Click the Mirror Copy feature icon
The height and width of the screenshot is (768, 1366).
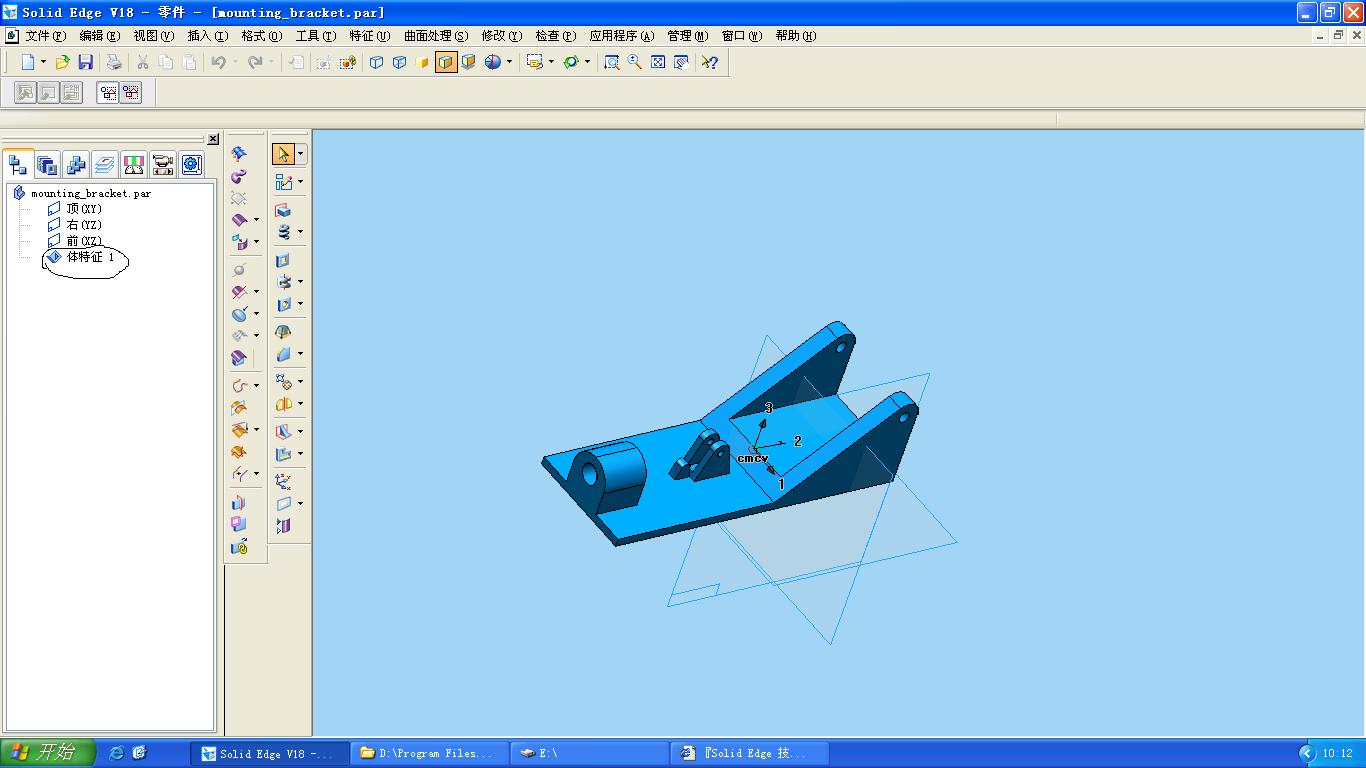[284, 404]
